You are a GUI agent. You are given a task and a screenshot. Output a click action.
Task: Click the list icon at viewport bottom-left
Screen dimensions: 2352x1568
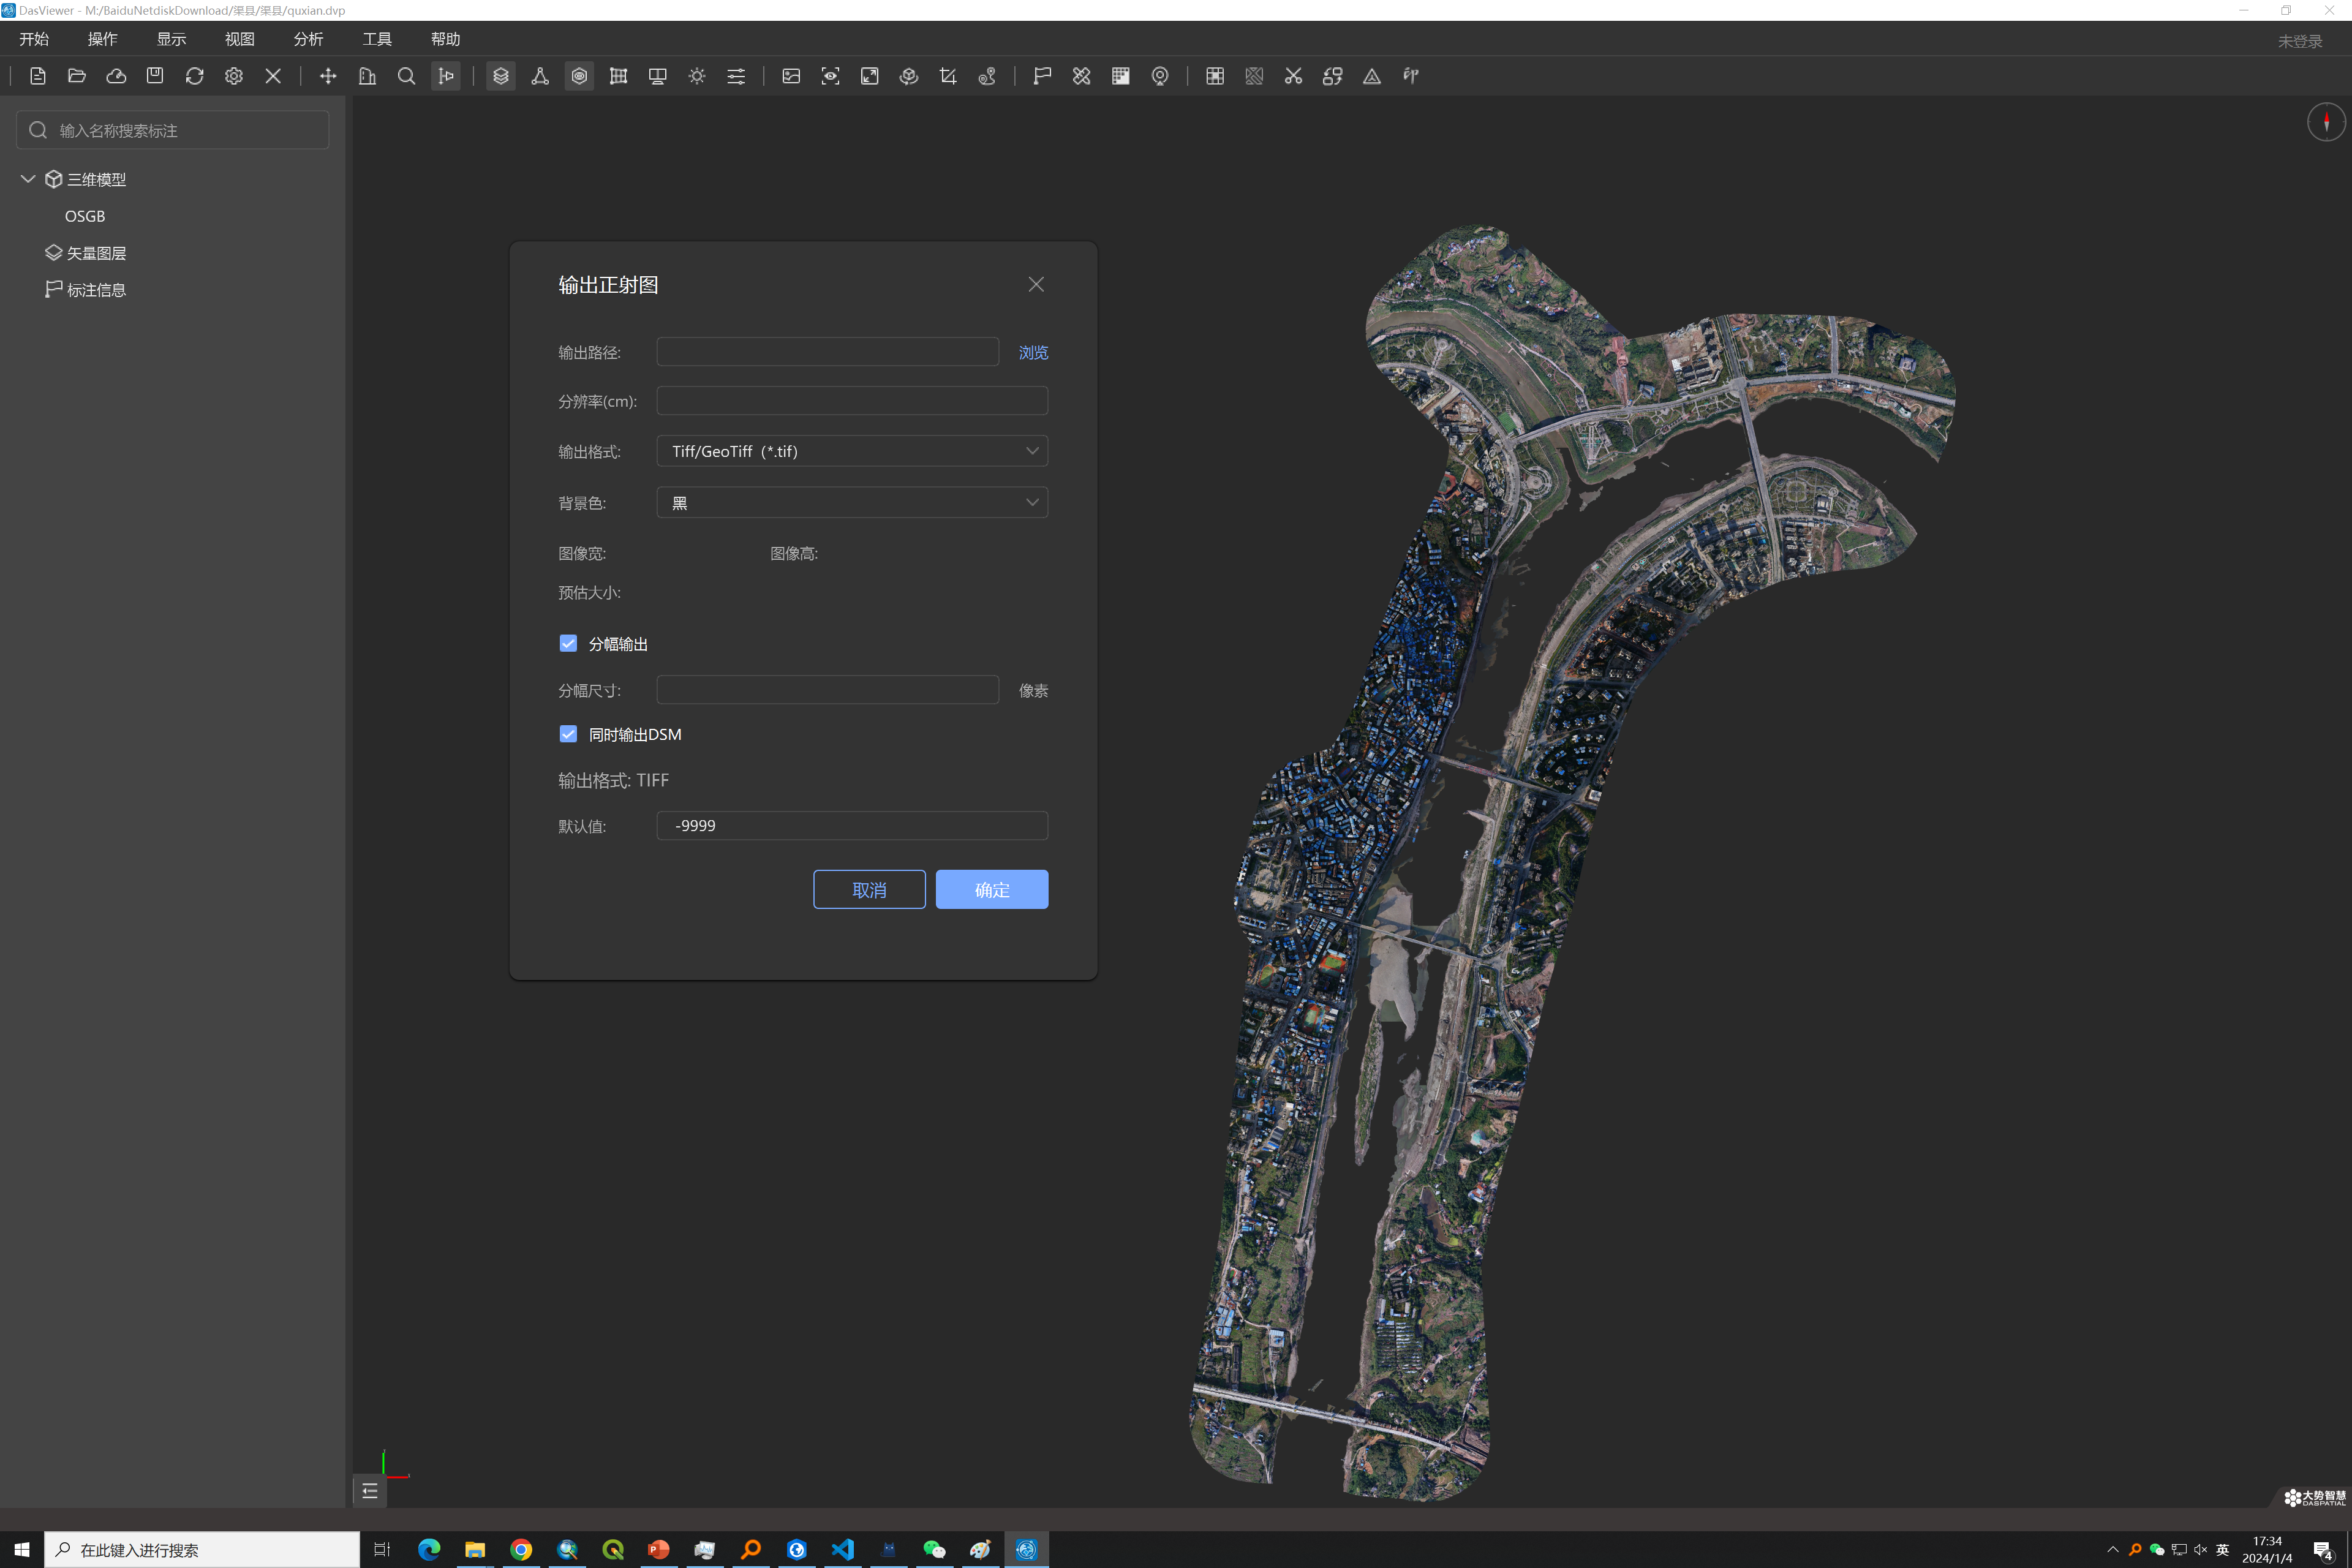(370, 1491)
